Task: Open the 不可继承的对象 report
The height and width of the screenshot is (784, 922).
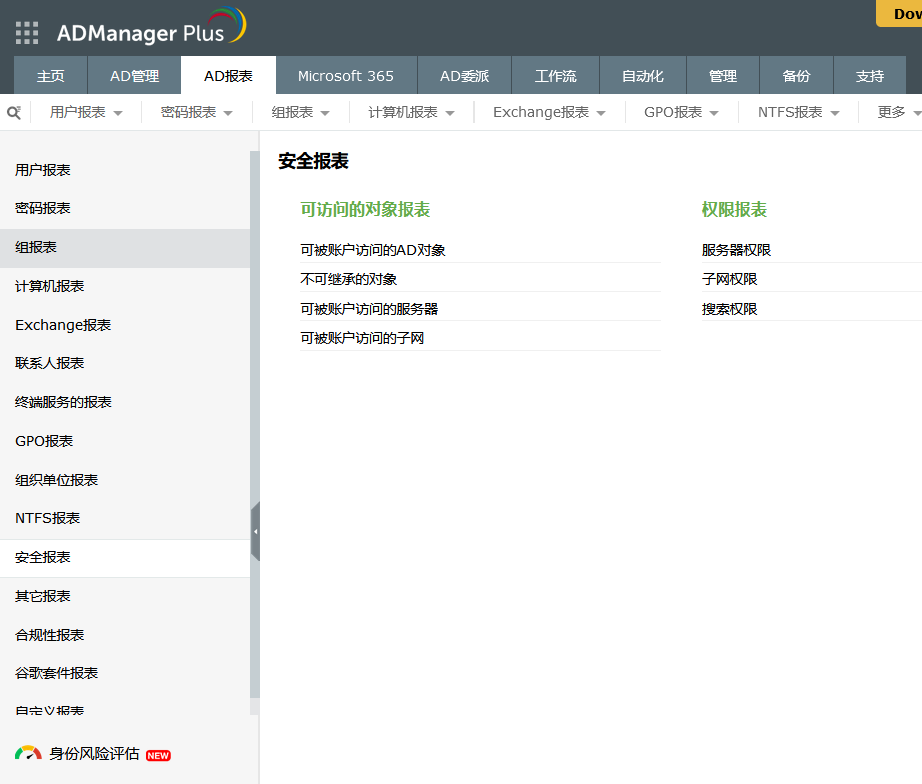Action: [349, 279]
